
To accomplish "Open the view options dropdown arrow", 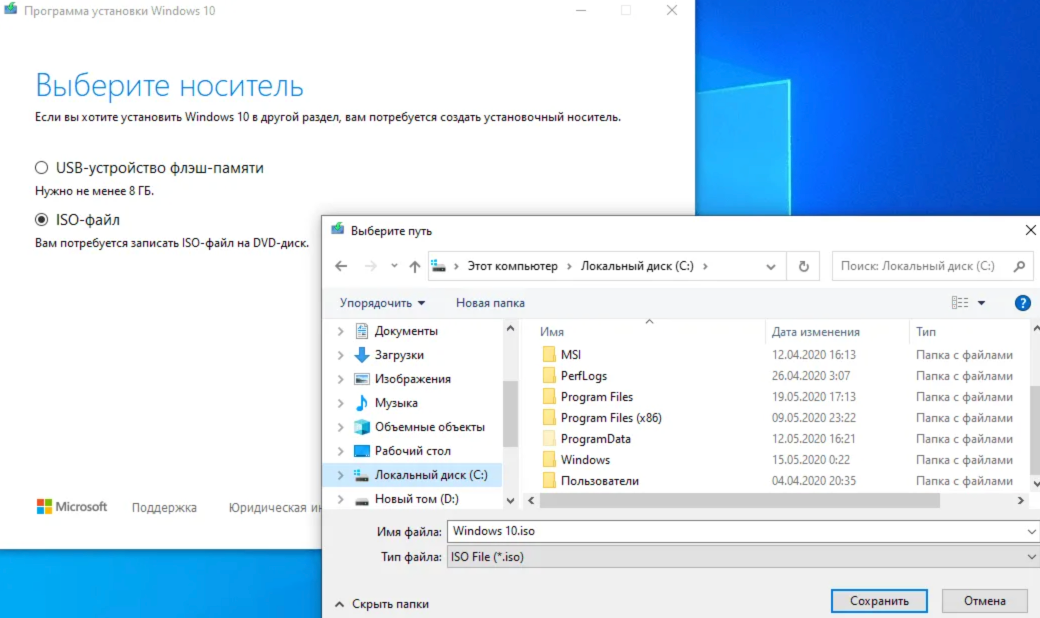I will point(982,303).
